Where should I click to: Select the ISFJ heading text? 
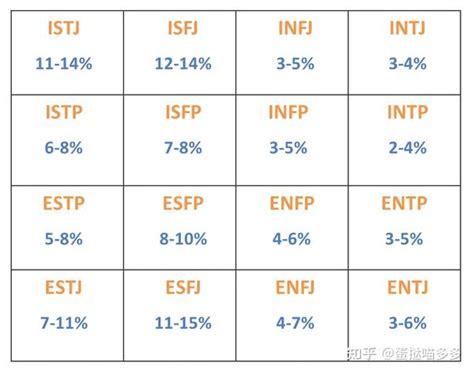point(183,28)
